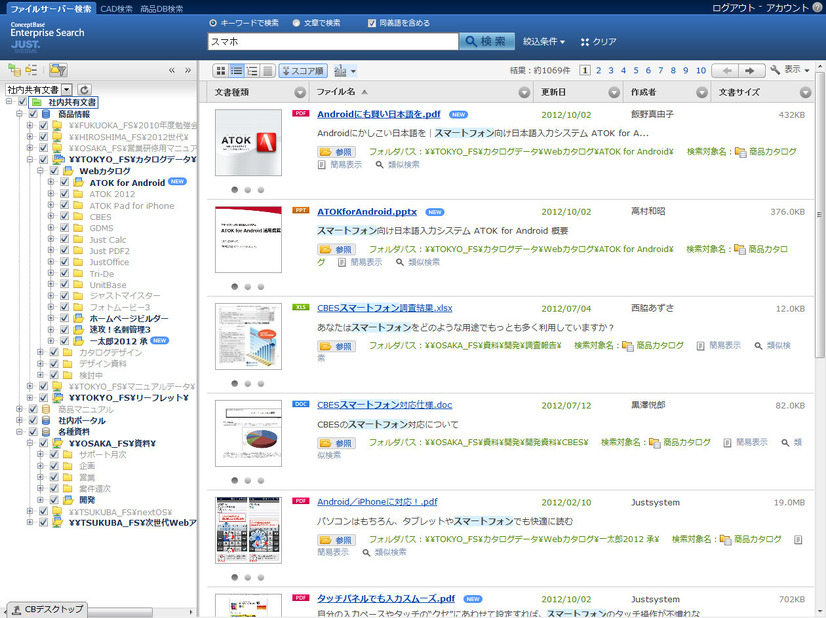Select the 一太郎2012 承 tree folder

pyautogui.click(x=118, y=341)
